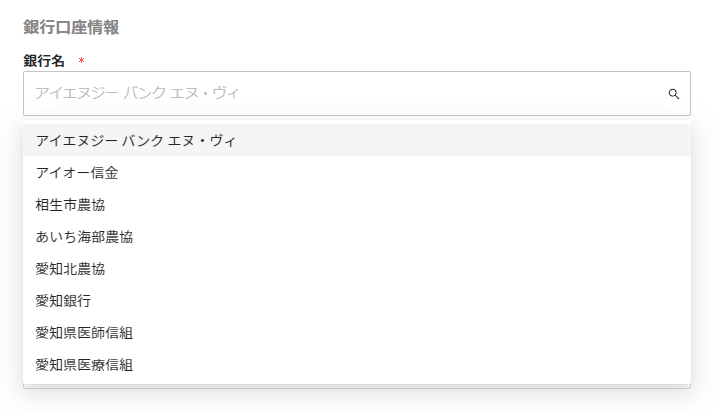Select the あいち海部農協 entry
The height and width of the screenshot is (410, 719).
84,237
